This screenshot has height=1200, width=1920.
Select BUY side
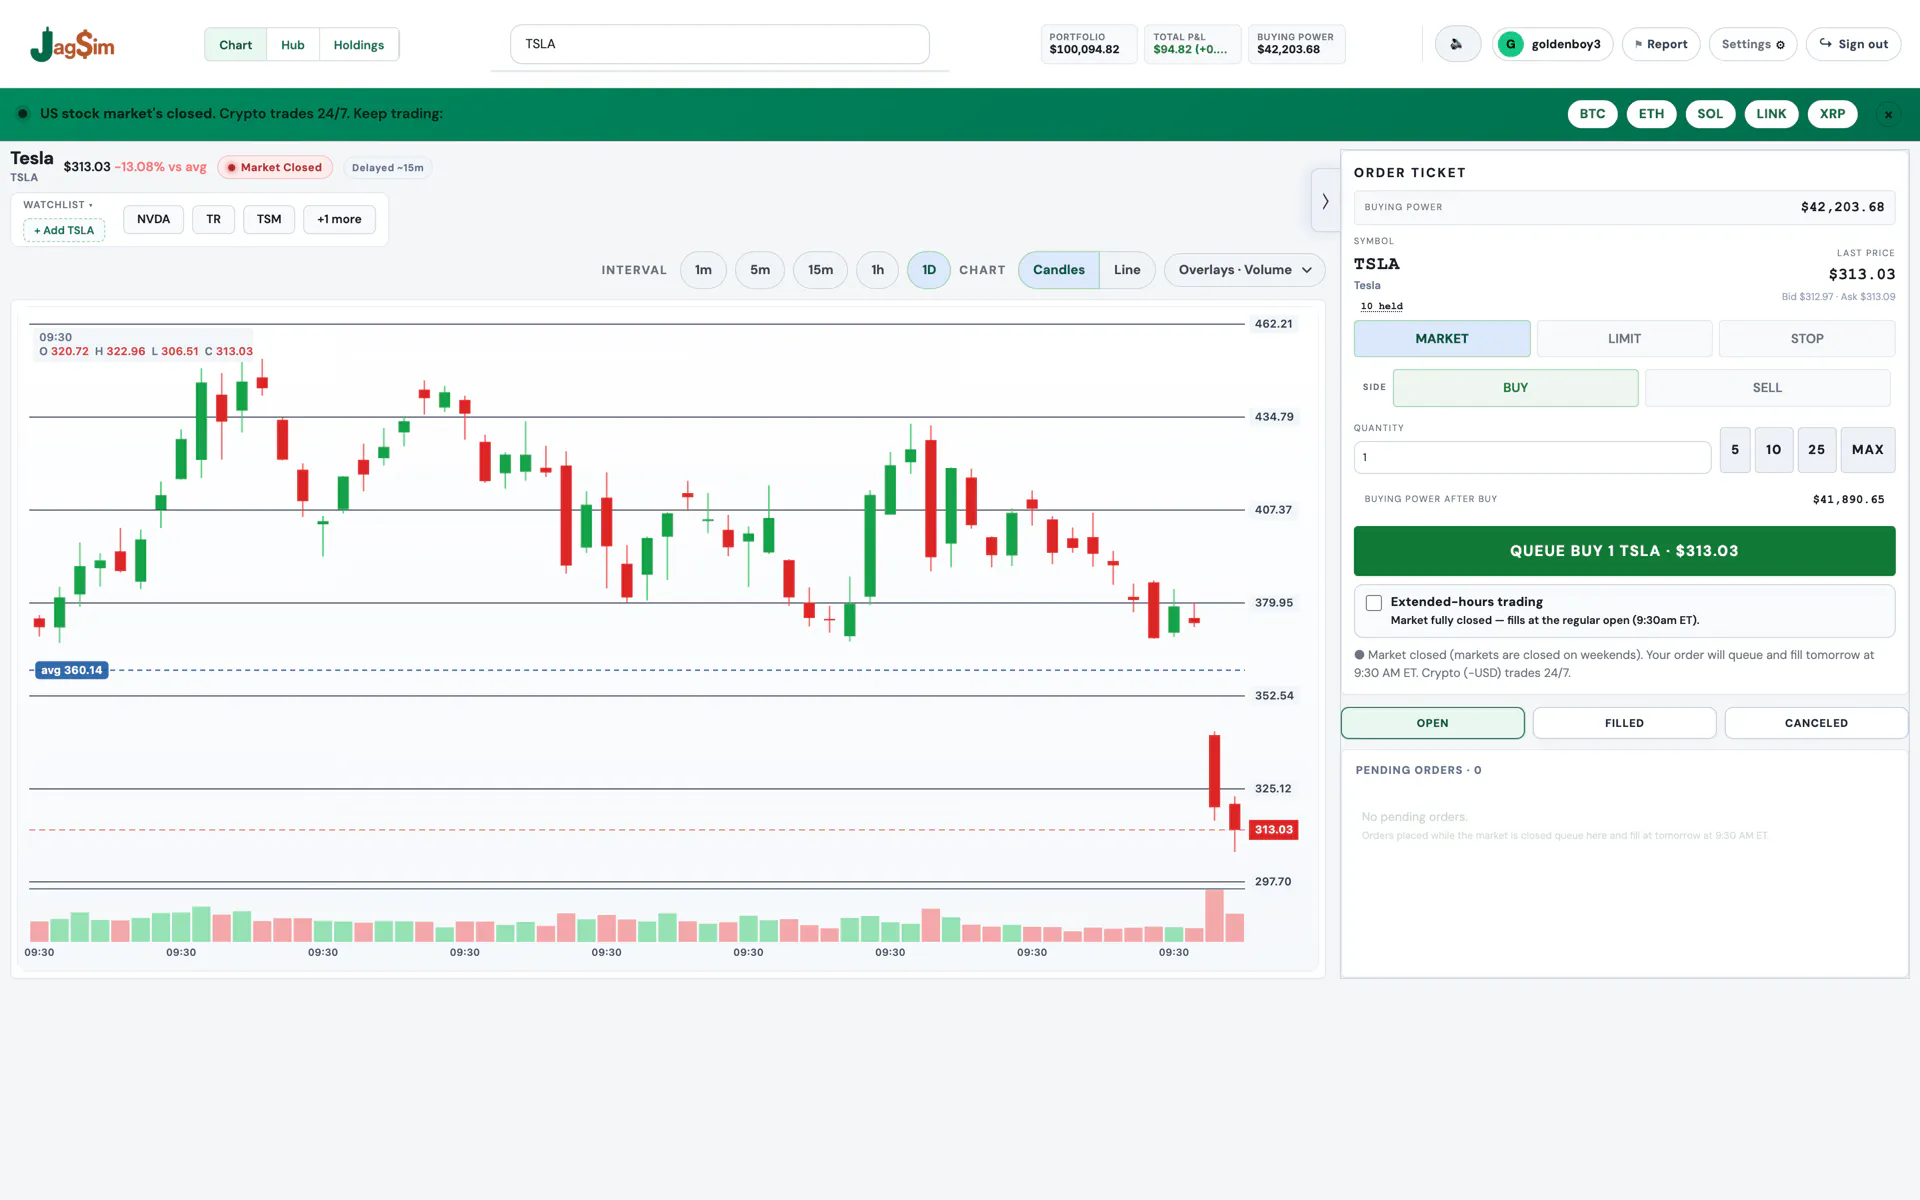1515,388
